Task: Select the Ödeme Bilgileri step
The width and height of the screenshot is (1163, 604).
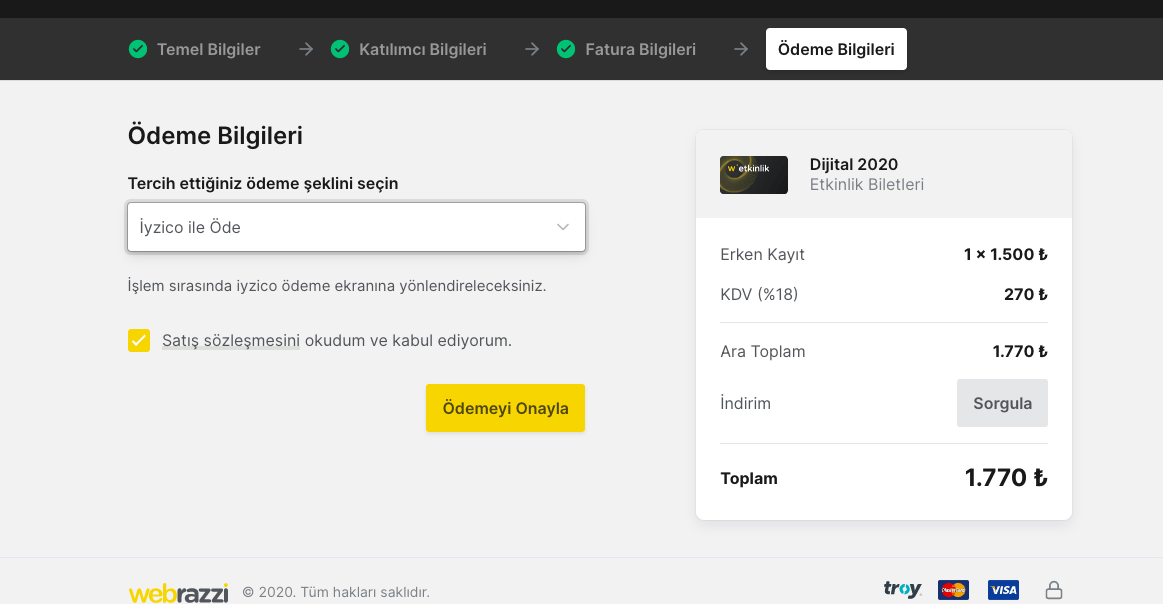Action: (836, 49)
